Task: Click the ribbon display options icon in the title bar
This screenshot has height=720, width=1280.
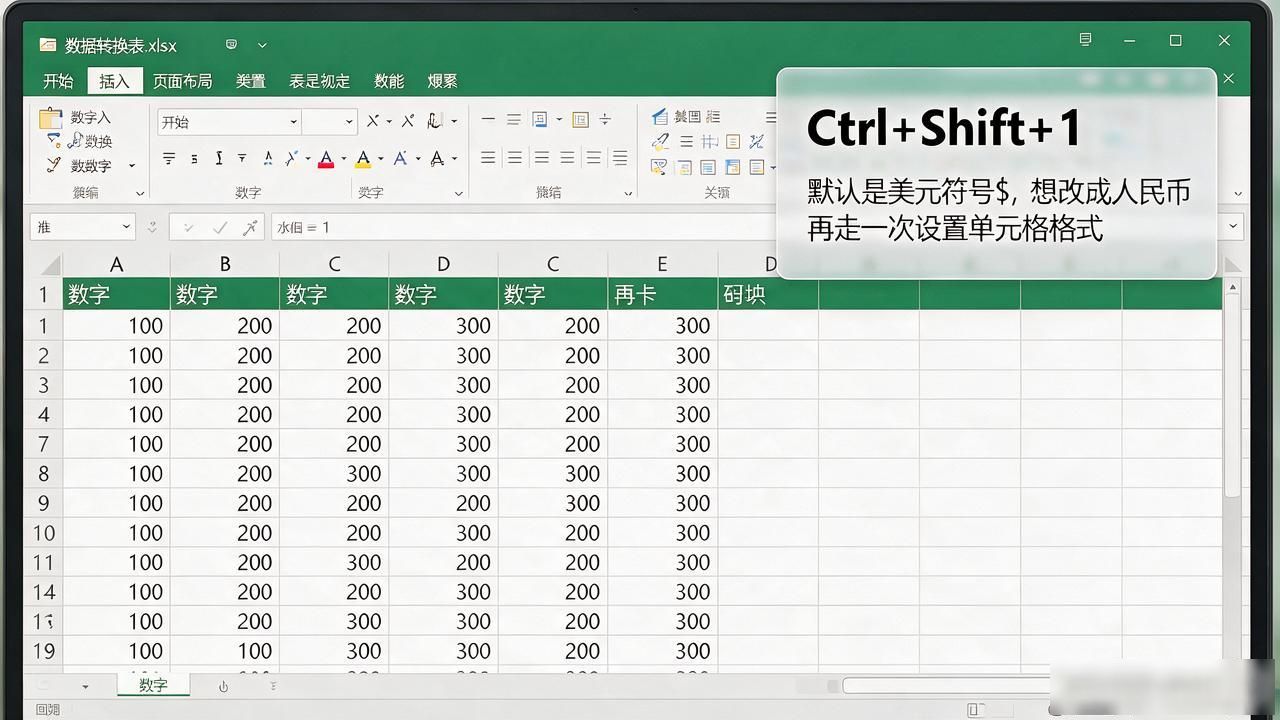Action: point(1085,40)
